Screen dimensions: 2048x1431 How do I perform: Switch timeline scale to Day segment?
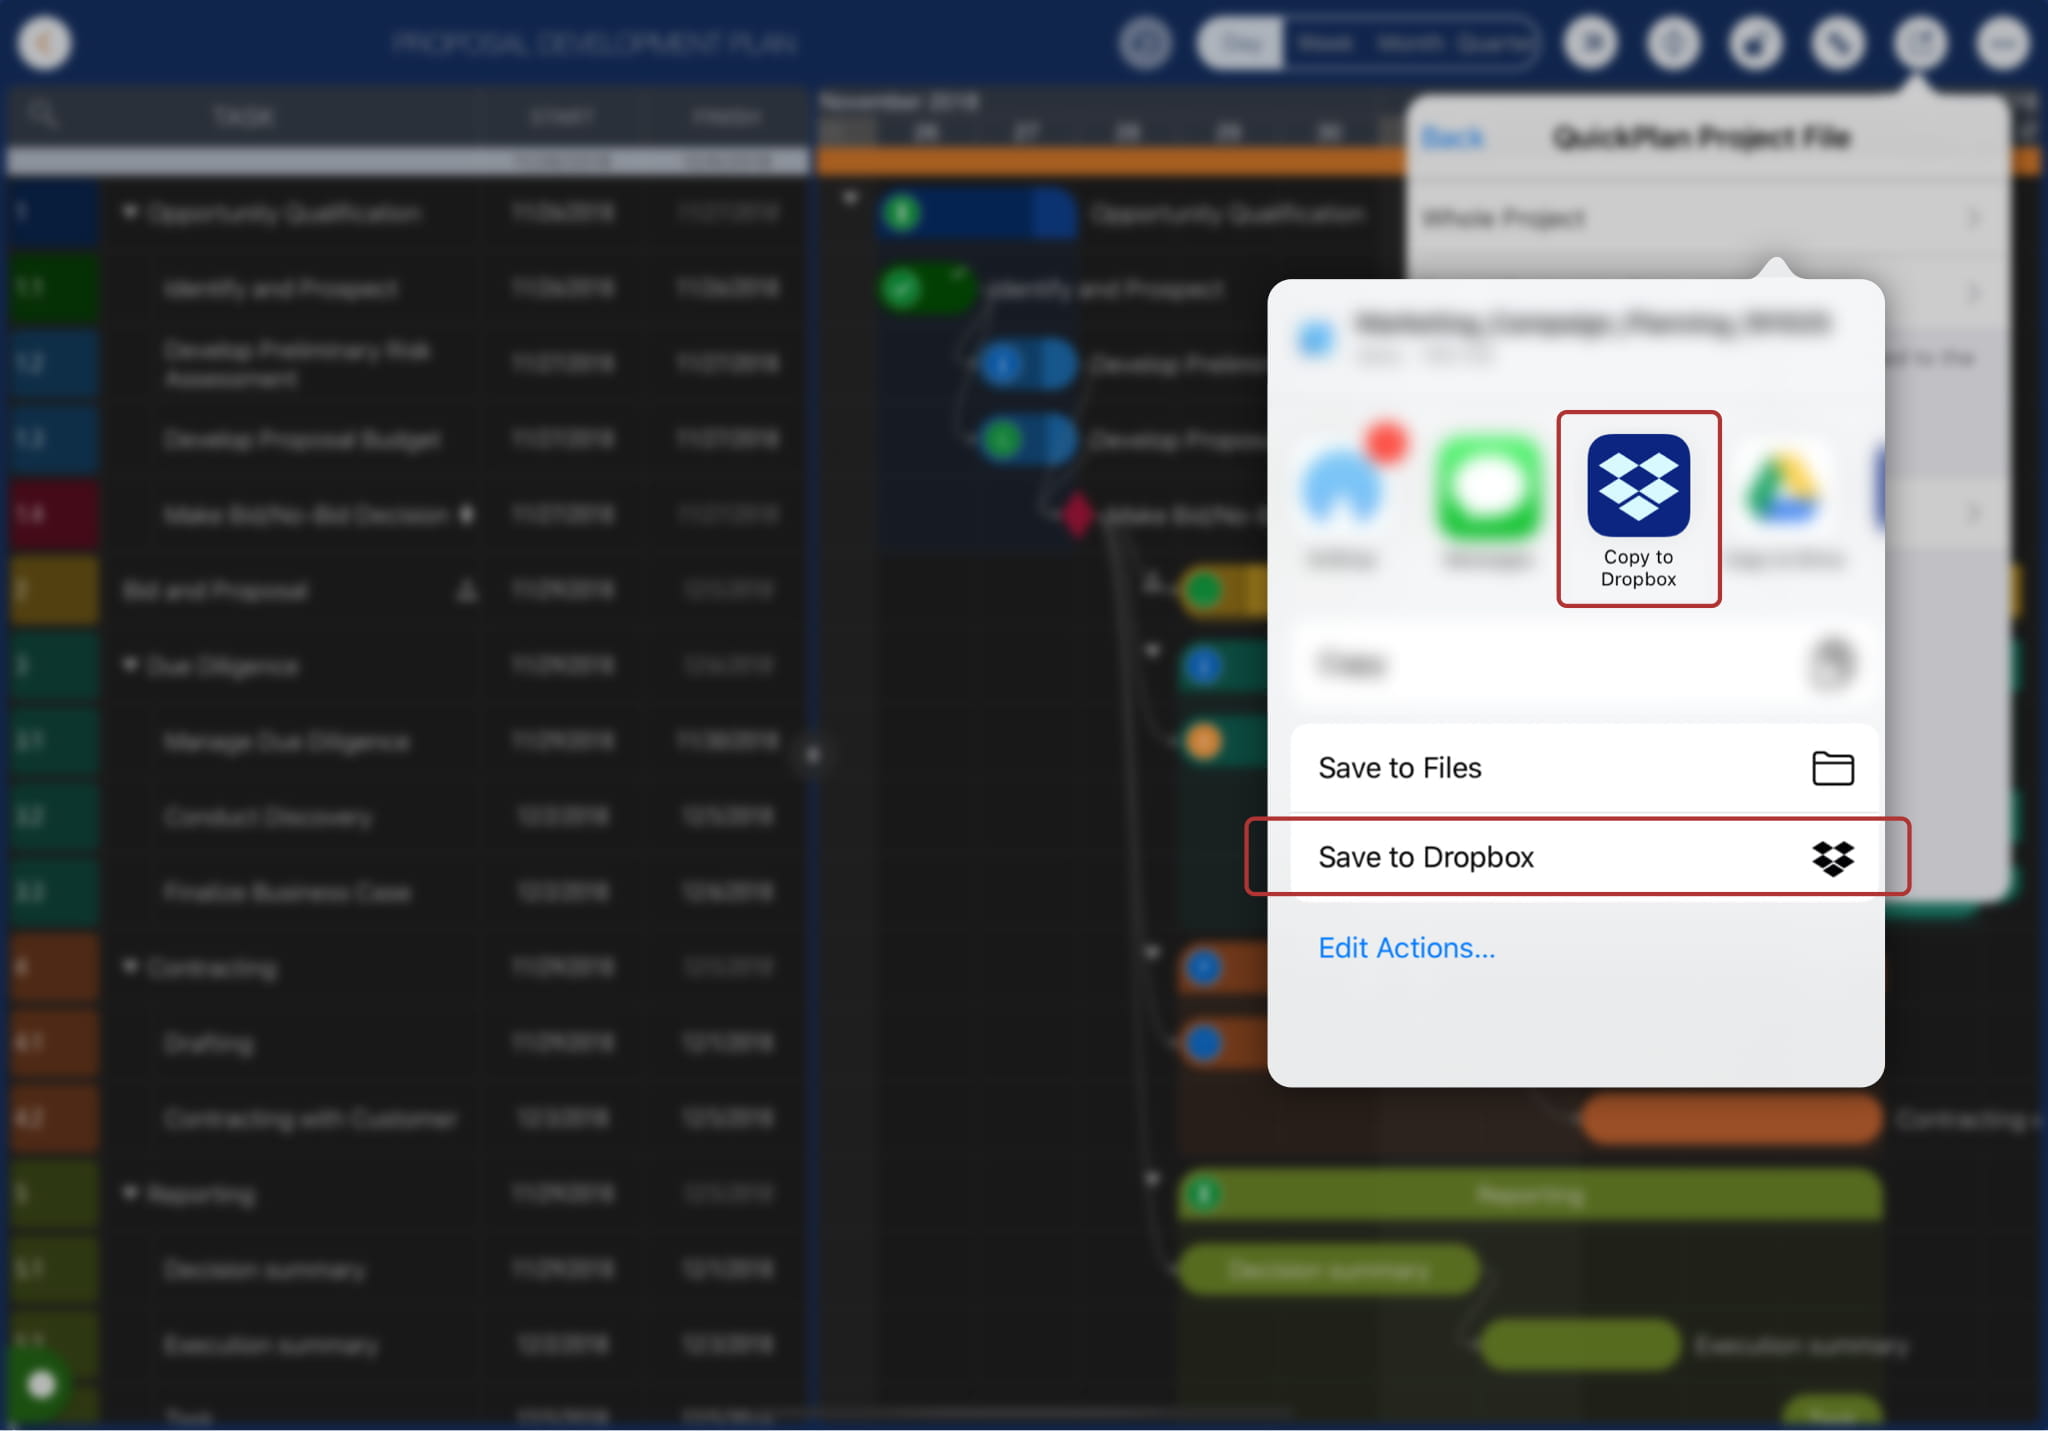click(x=1241, y=43)
